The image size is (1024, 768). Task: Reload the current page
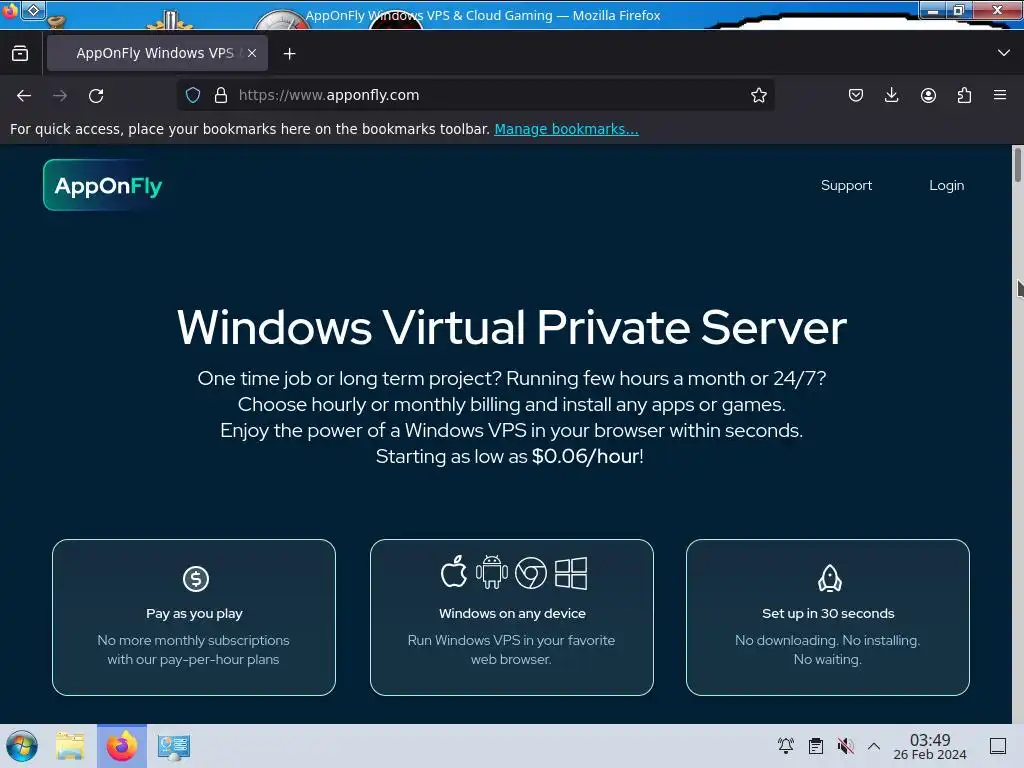pos(96,95)
